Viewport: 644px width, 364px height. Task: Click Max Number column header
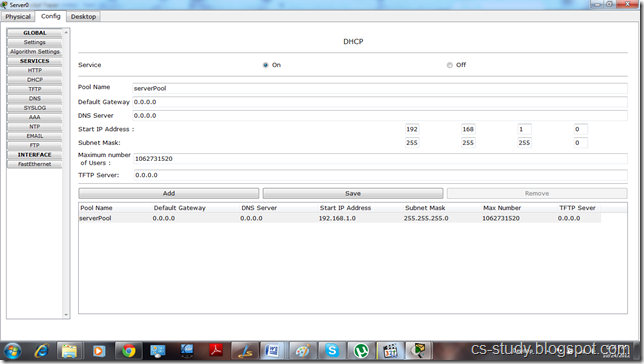coord(502,208)
